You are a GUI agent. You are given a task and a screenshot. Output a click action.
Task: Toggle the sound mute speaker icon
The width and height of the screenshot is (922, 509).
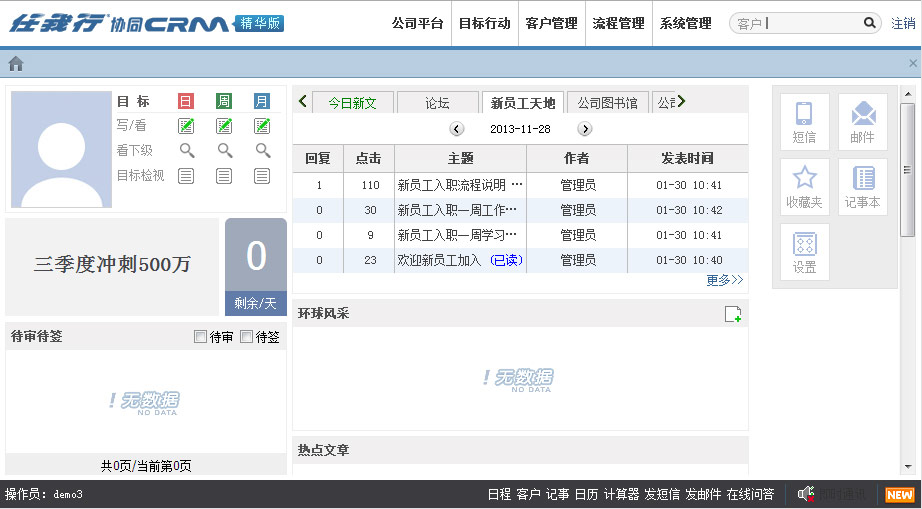[805, 494]
